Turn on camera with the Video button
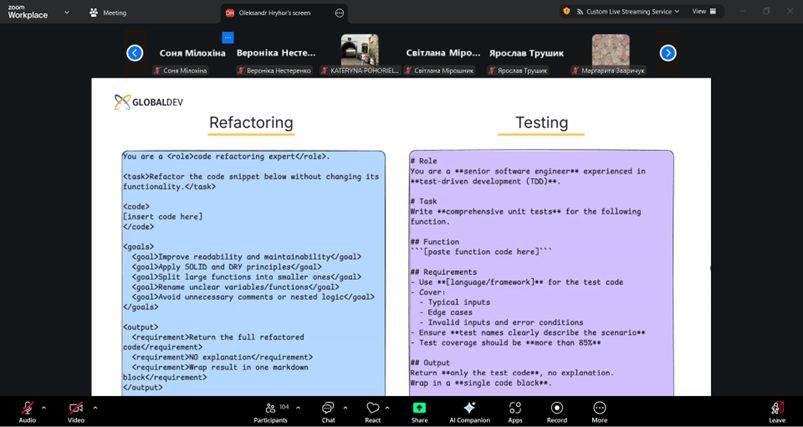This screenshot has width=803, height=427. (x=76, y=409)
